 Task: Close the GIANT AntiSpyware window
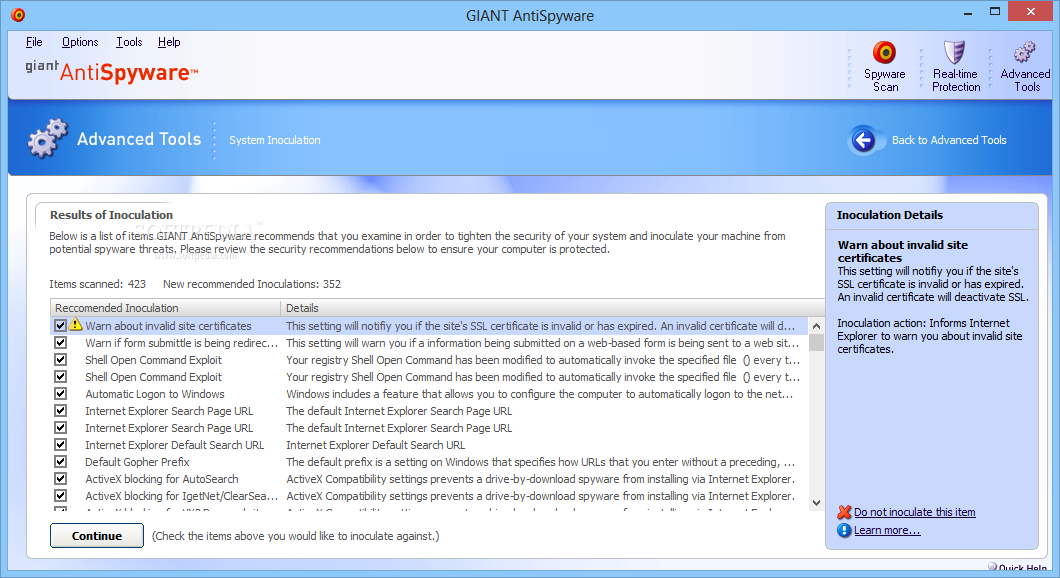pyautogui.click(x=1030, y=11)
